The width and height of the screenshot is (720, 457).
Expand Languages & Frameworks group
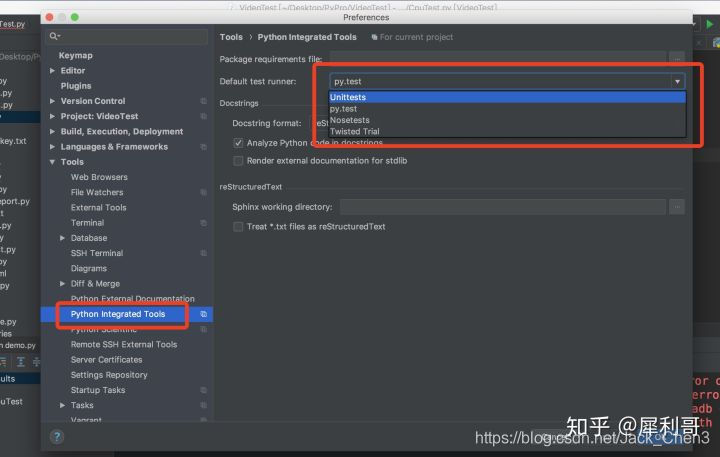pos(52,147)
